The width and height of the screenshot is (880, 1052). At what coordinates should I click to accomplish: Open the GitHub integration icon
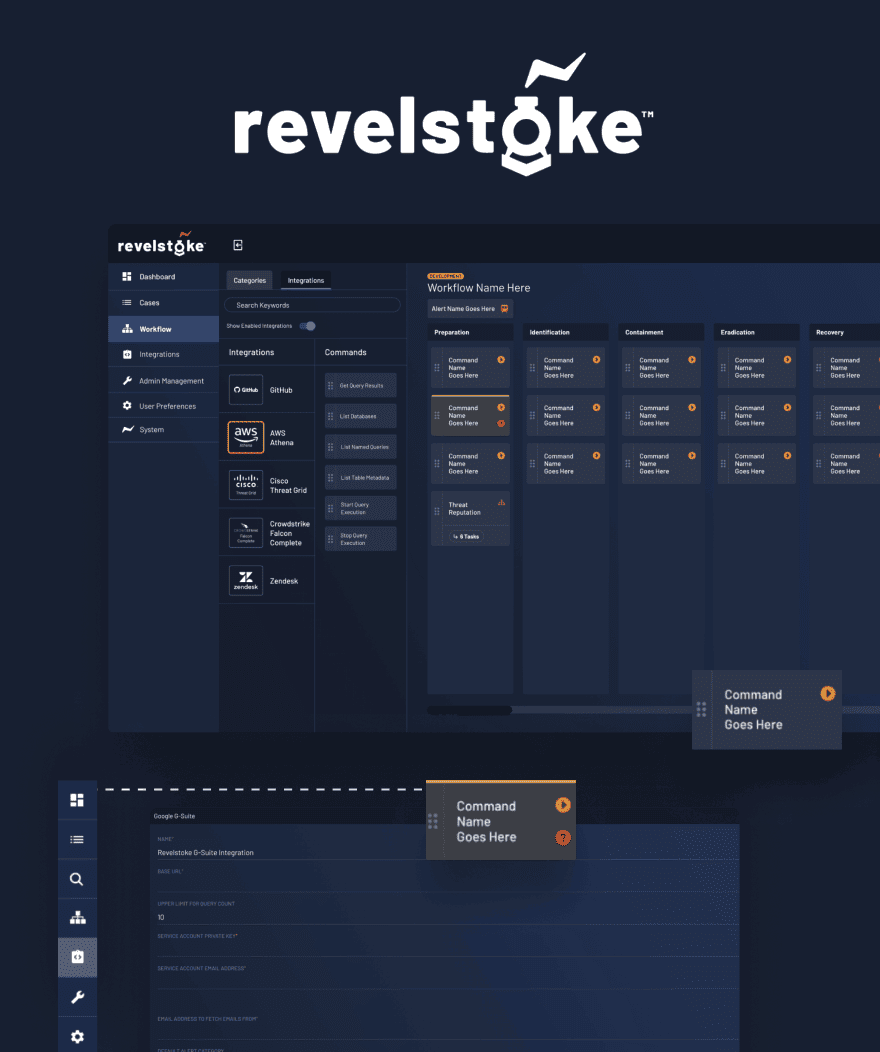pos(245,389)
